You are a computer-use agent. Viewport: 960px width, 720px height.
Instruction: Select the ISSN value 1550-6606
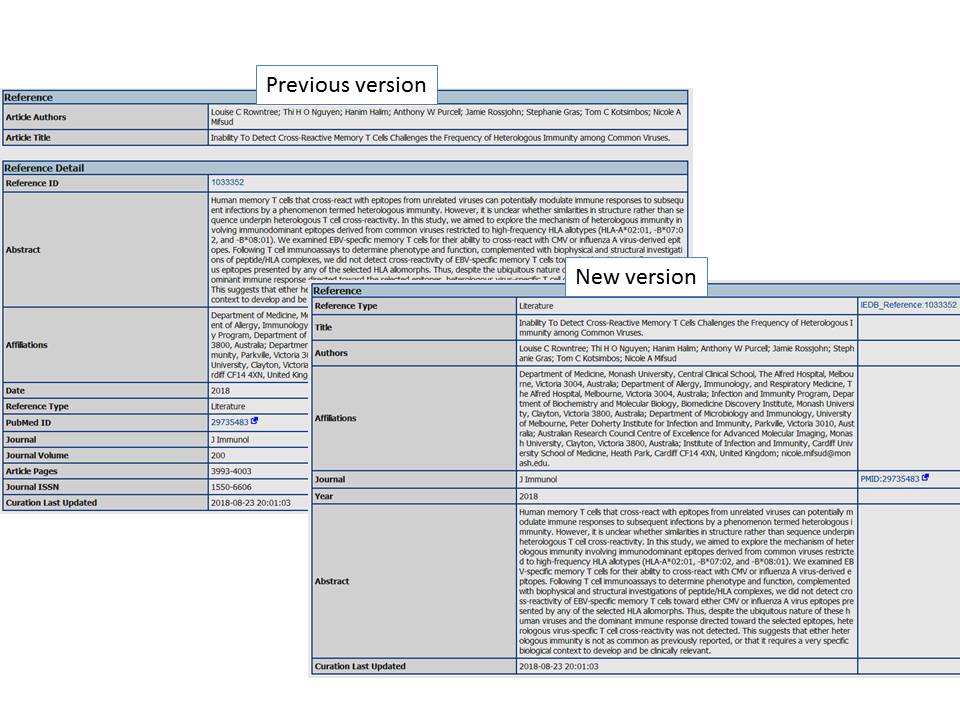pos(231,487)
